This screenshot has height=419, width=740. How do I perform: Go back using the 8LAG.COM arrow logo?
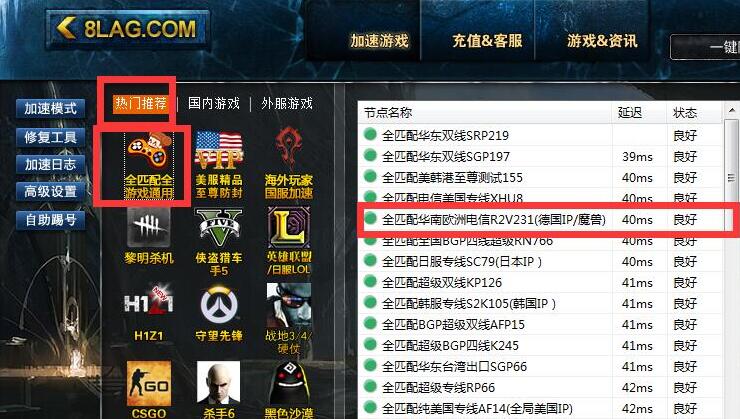click(127, 29)
